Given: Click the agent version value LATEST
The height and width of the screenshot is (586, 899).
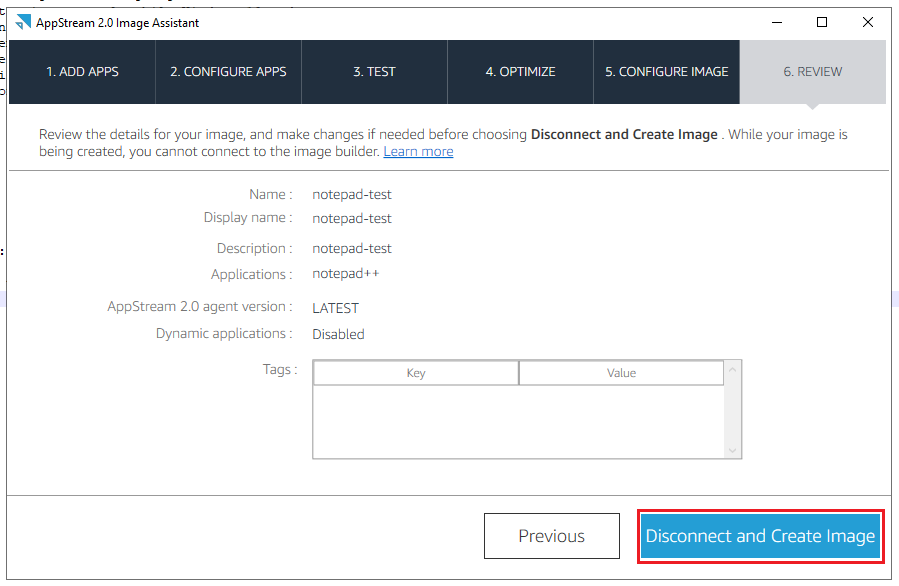Looking at the screenshot, I should pos(335,308).
